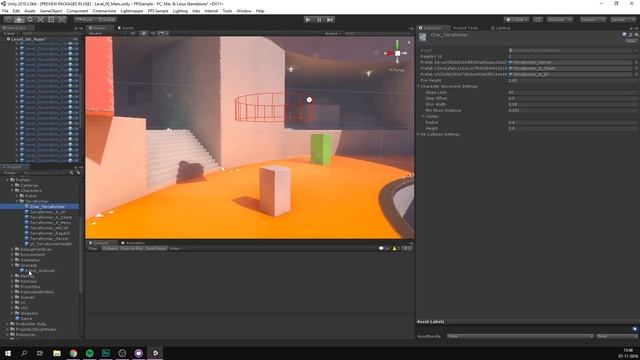Open the GameObject menu
The width and height of the screenshot is (640, 360).
click(51, 11)
